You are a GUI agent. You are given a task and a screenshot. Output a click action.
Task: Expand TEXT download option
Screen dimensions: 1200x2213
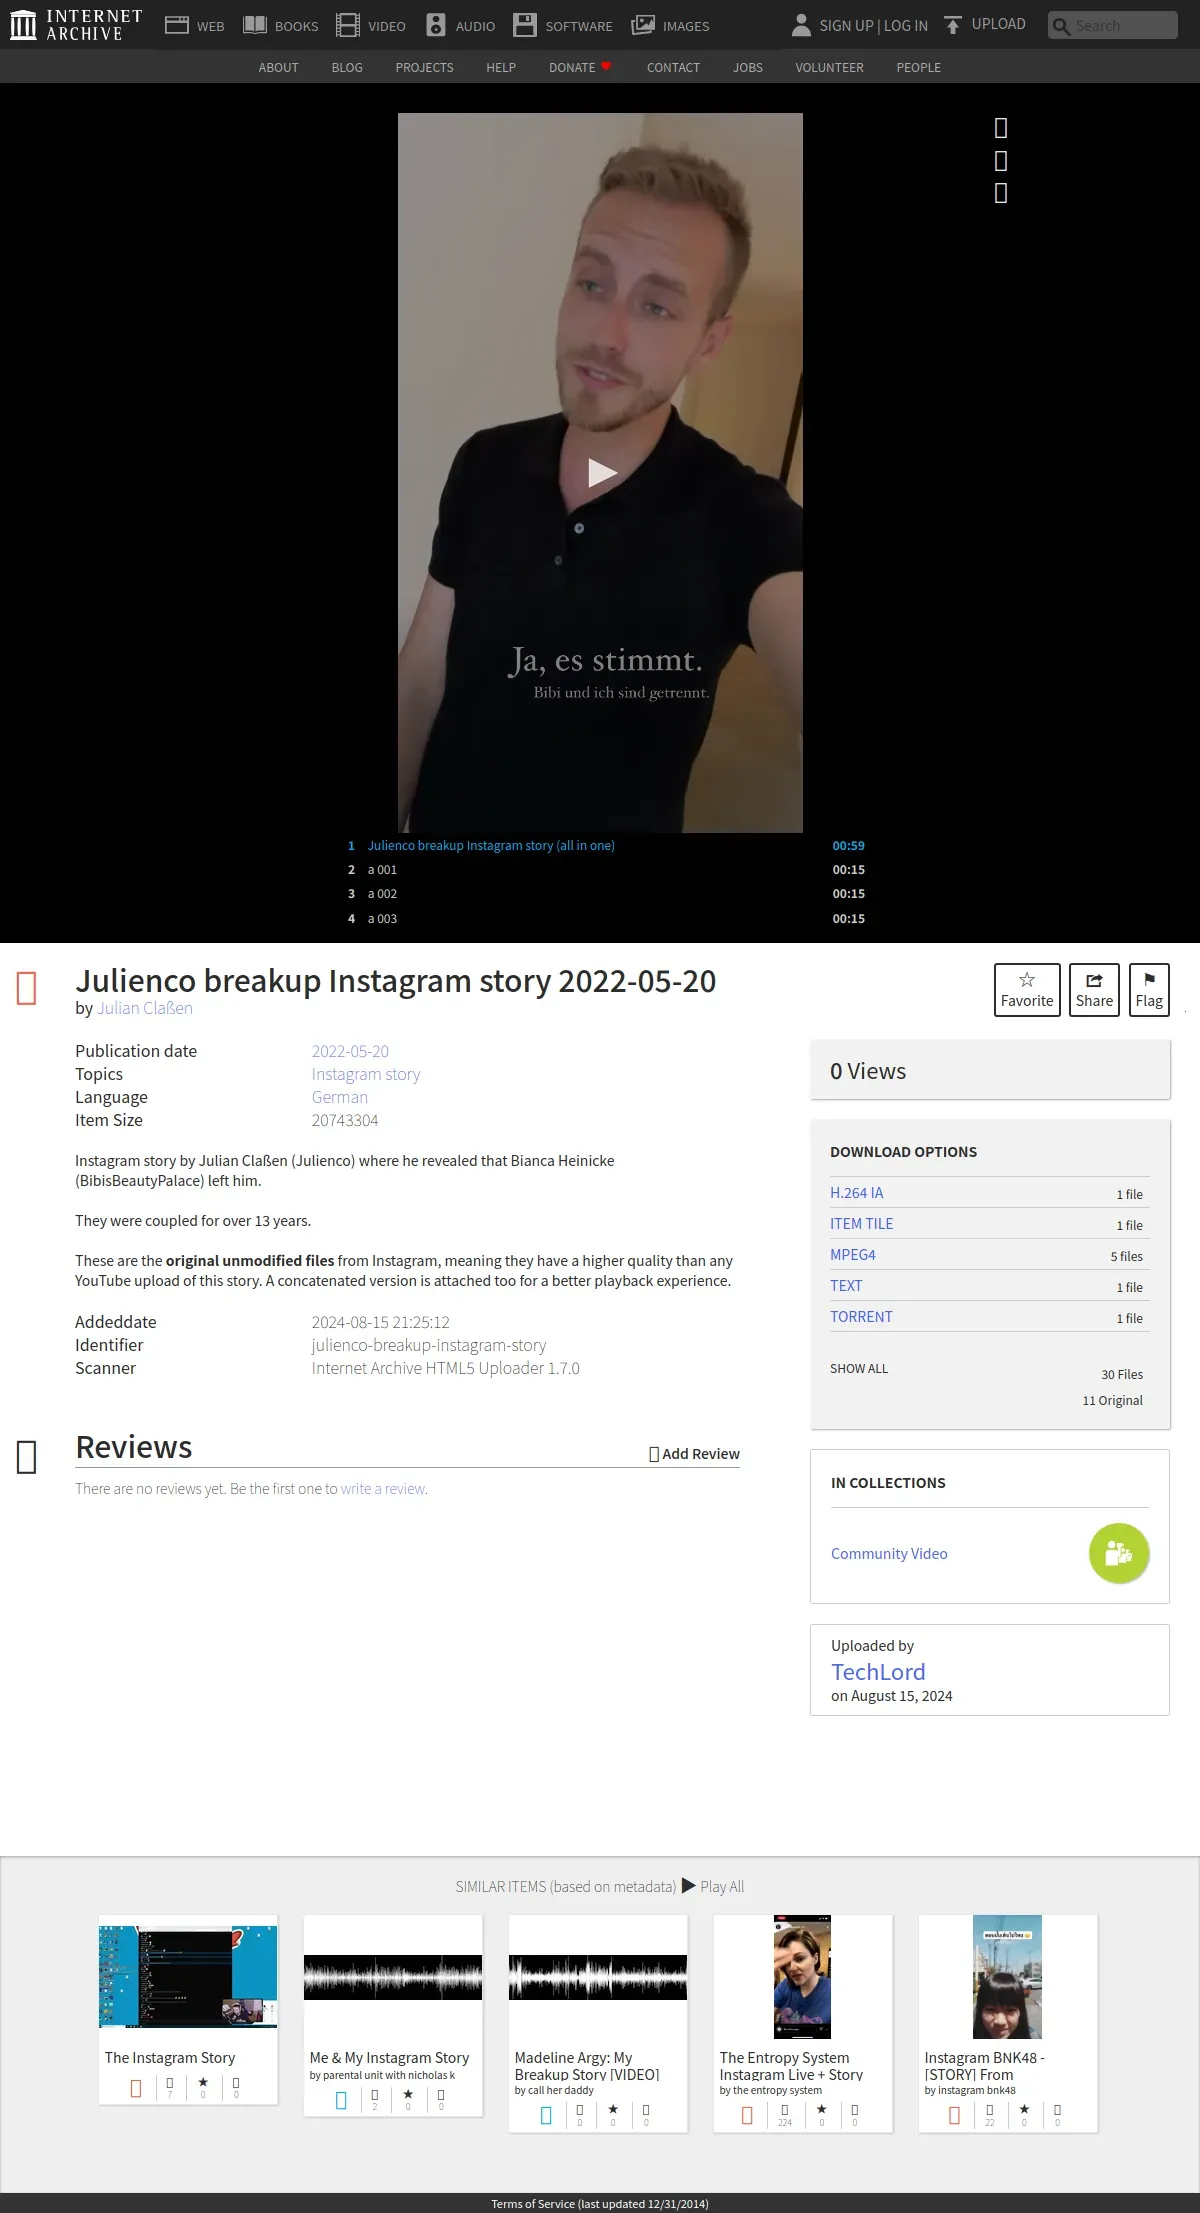(846, 1286)
